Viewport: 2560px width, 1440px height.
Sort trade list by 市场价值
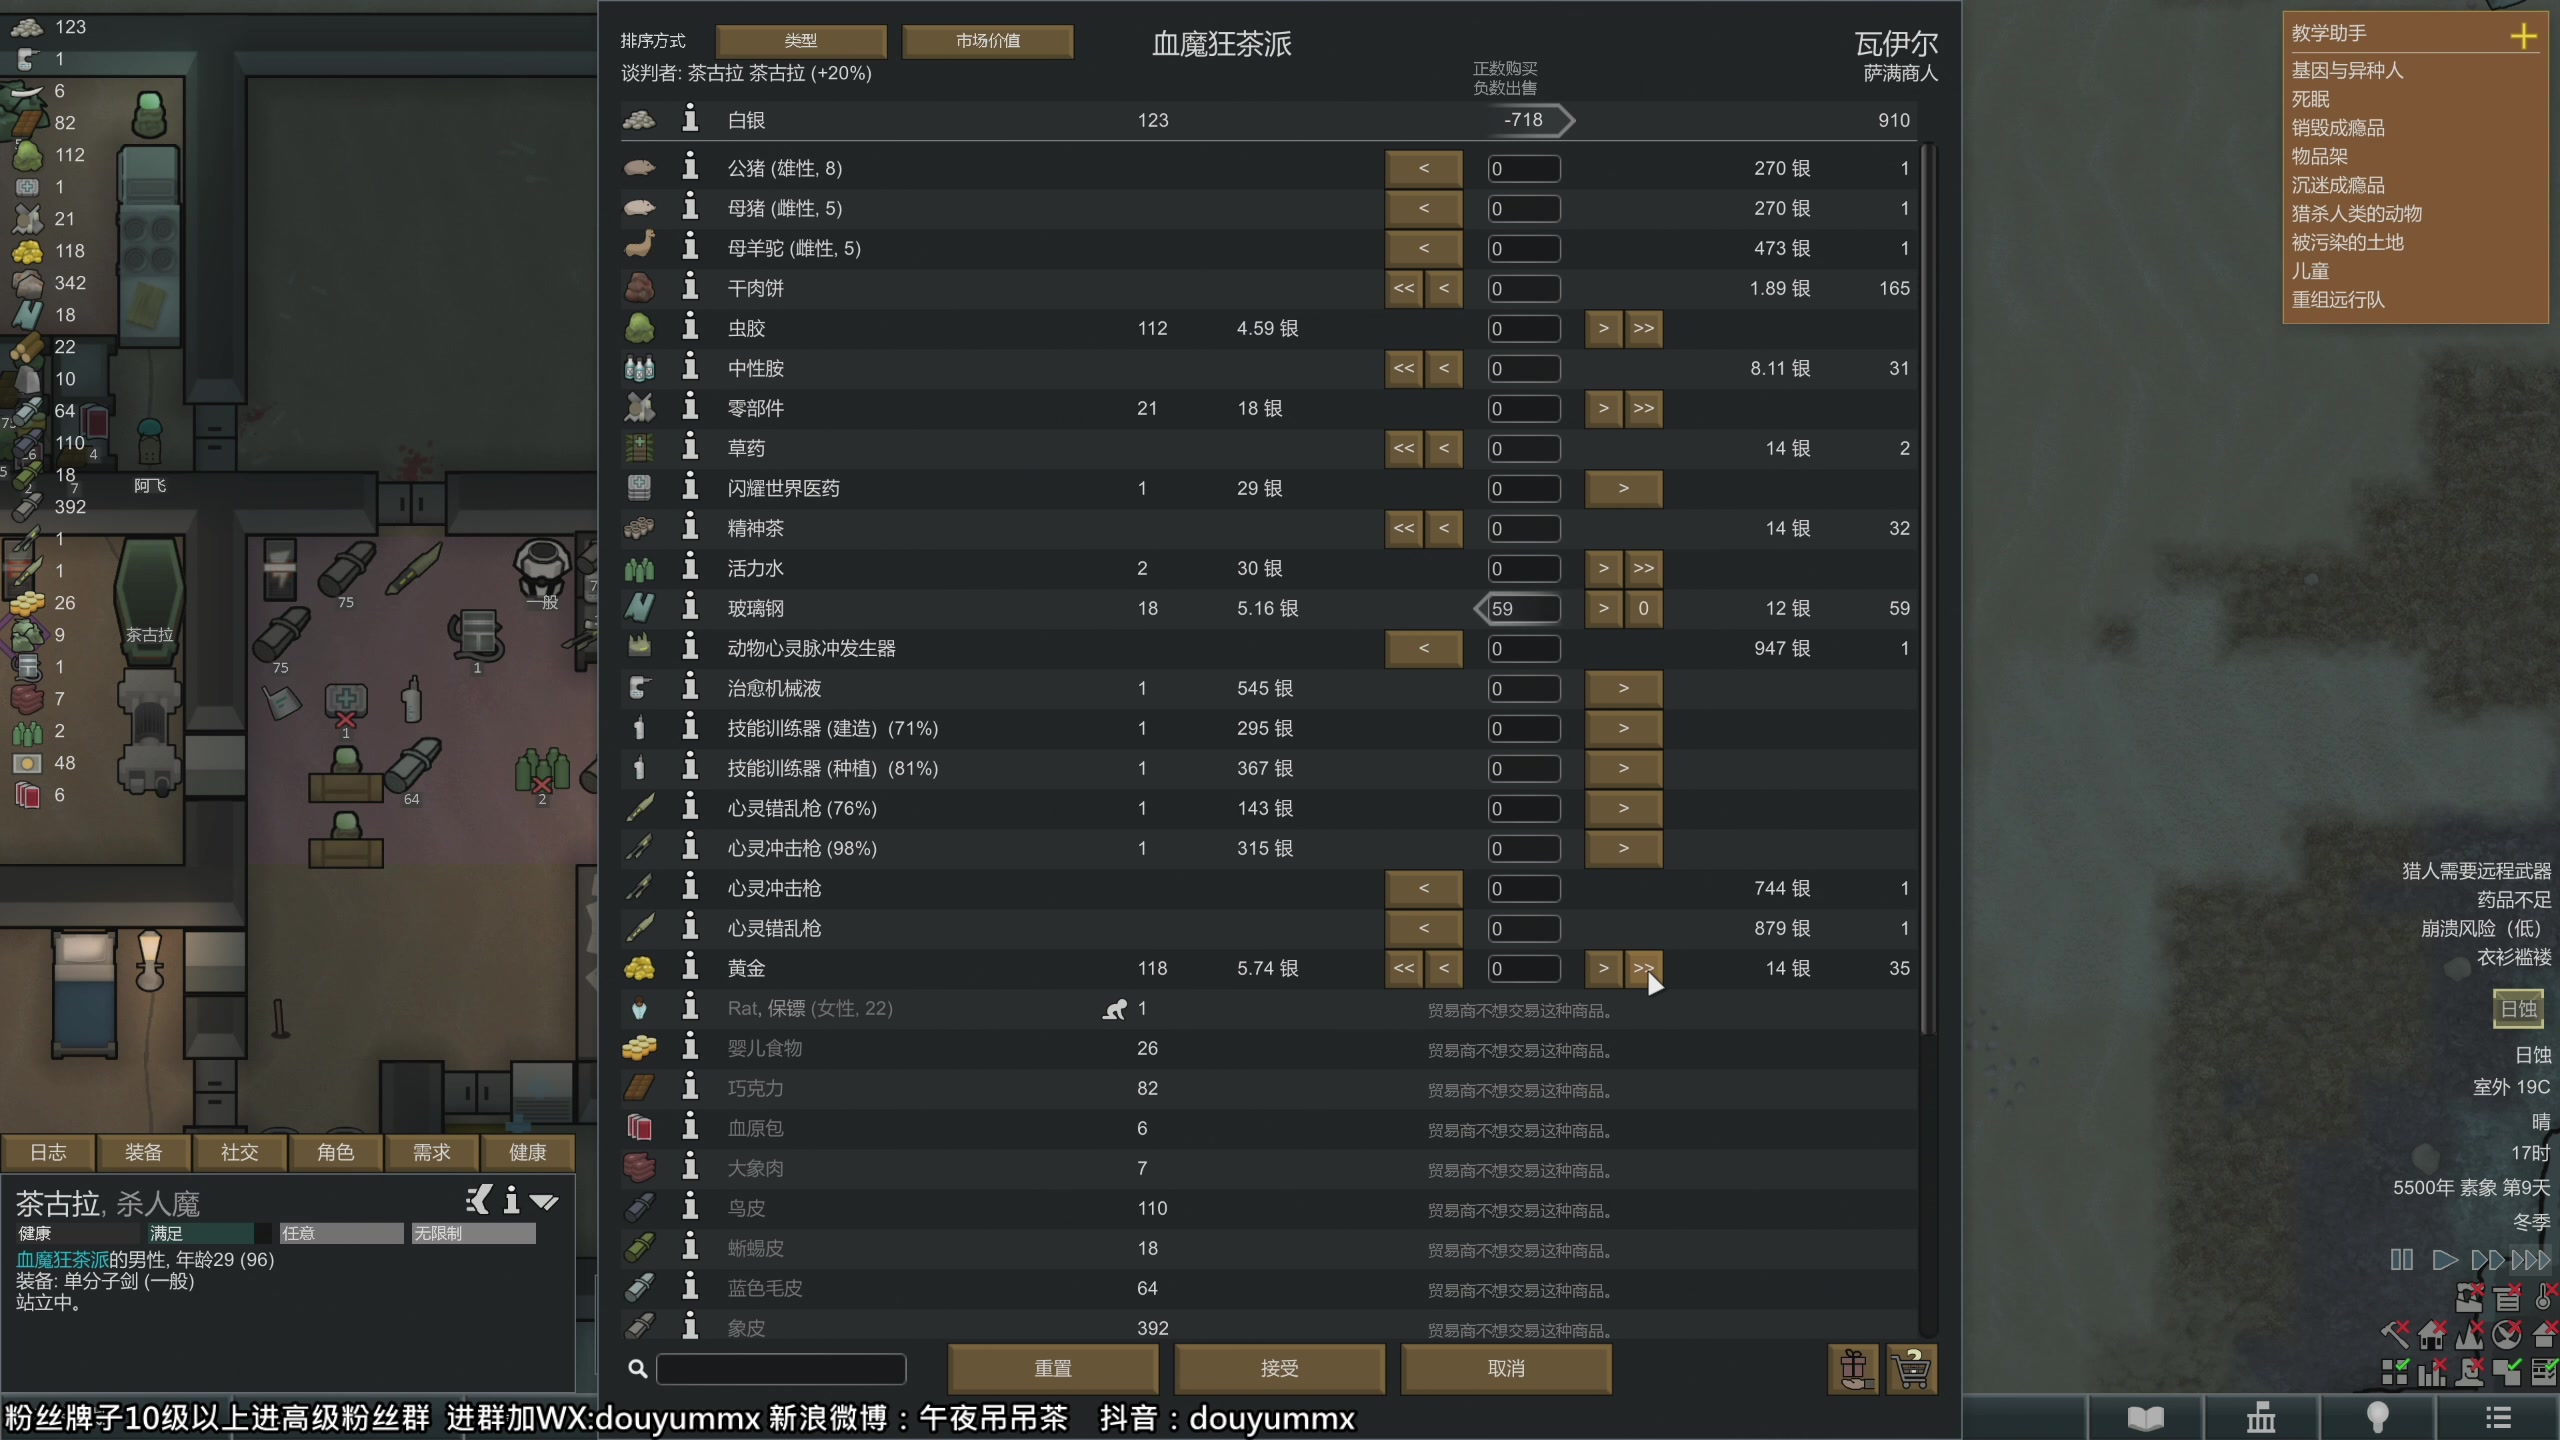pyautogui.click(x=987, y=41)
